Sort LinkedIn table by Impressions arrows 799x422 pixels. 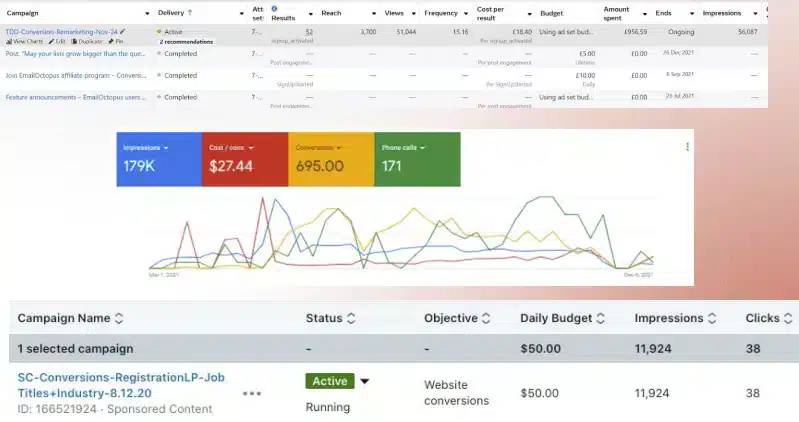pos(712,319)
